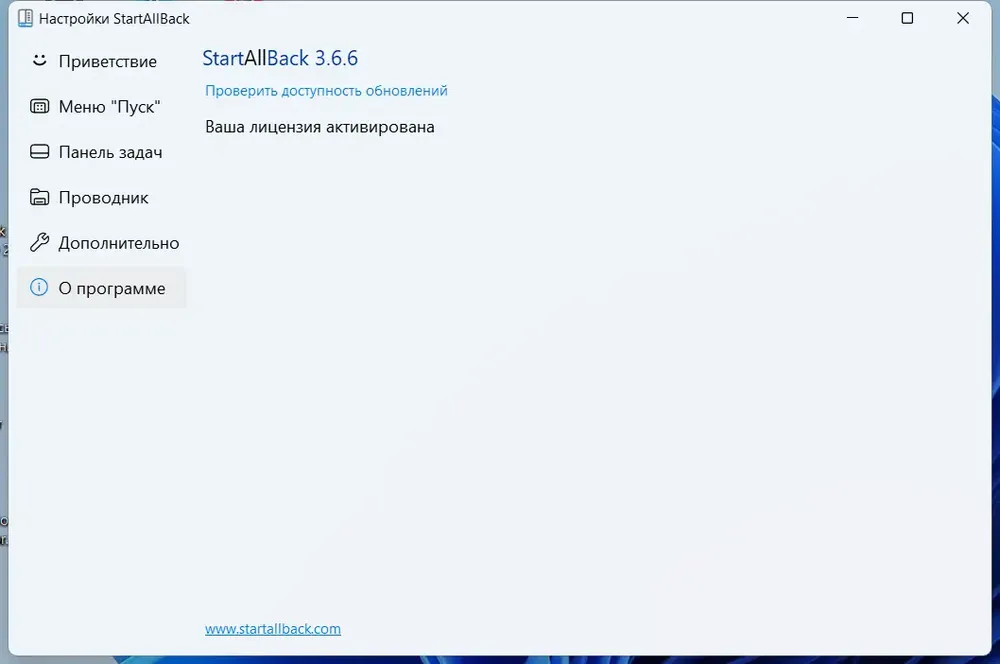Select the Дополнительно section
This screenshot has height=664, width=1000.
coord(101,242)
